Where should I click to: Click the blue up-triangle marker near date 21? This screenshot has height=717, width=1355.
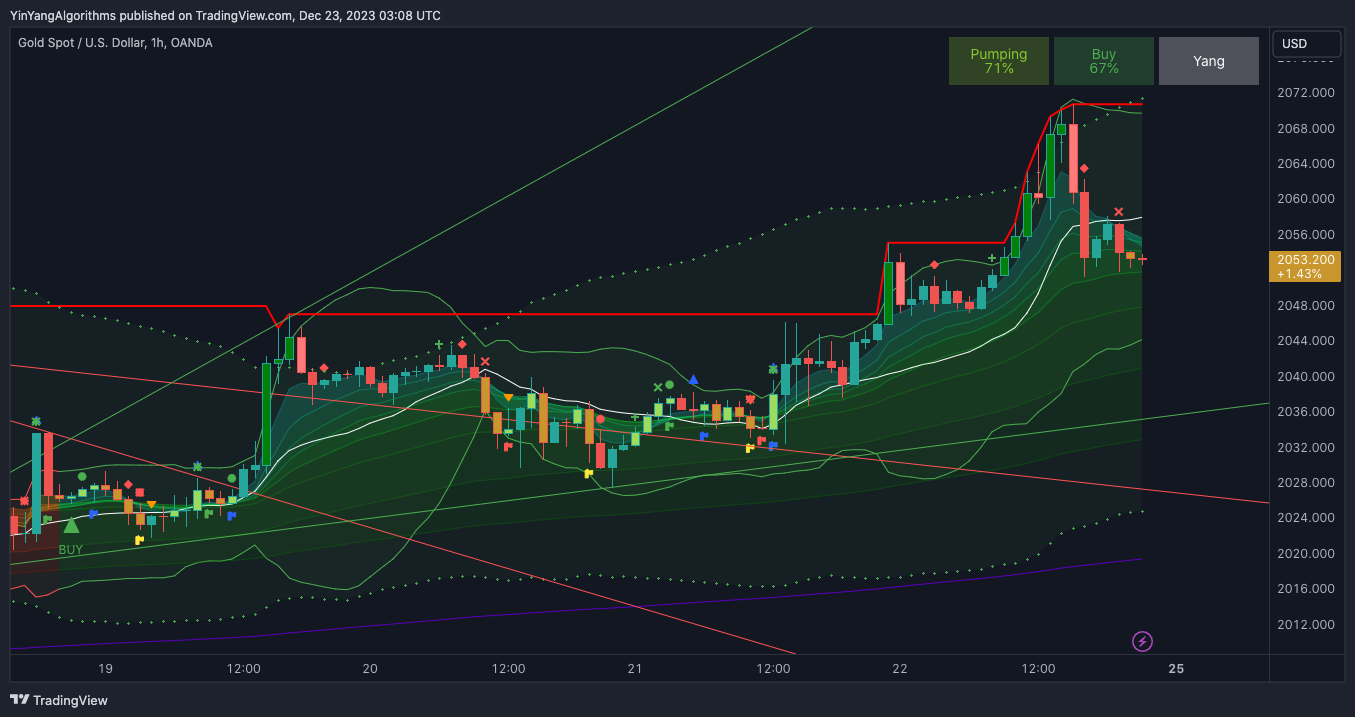coord(693,380)
